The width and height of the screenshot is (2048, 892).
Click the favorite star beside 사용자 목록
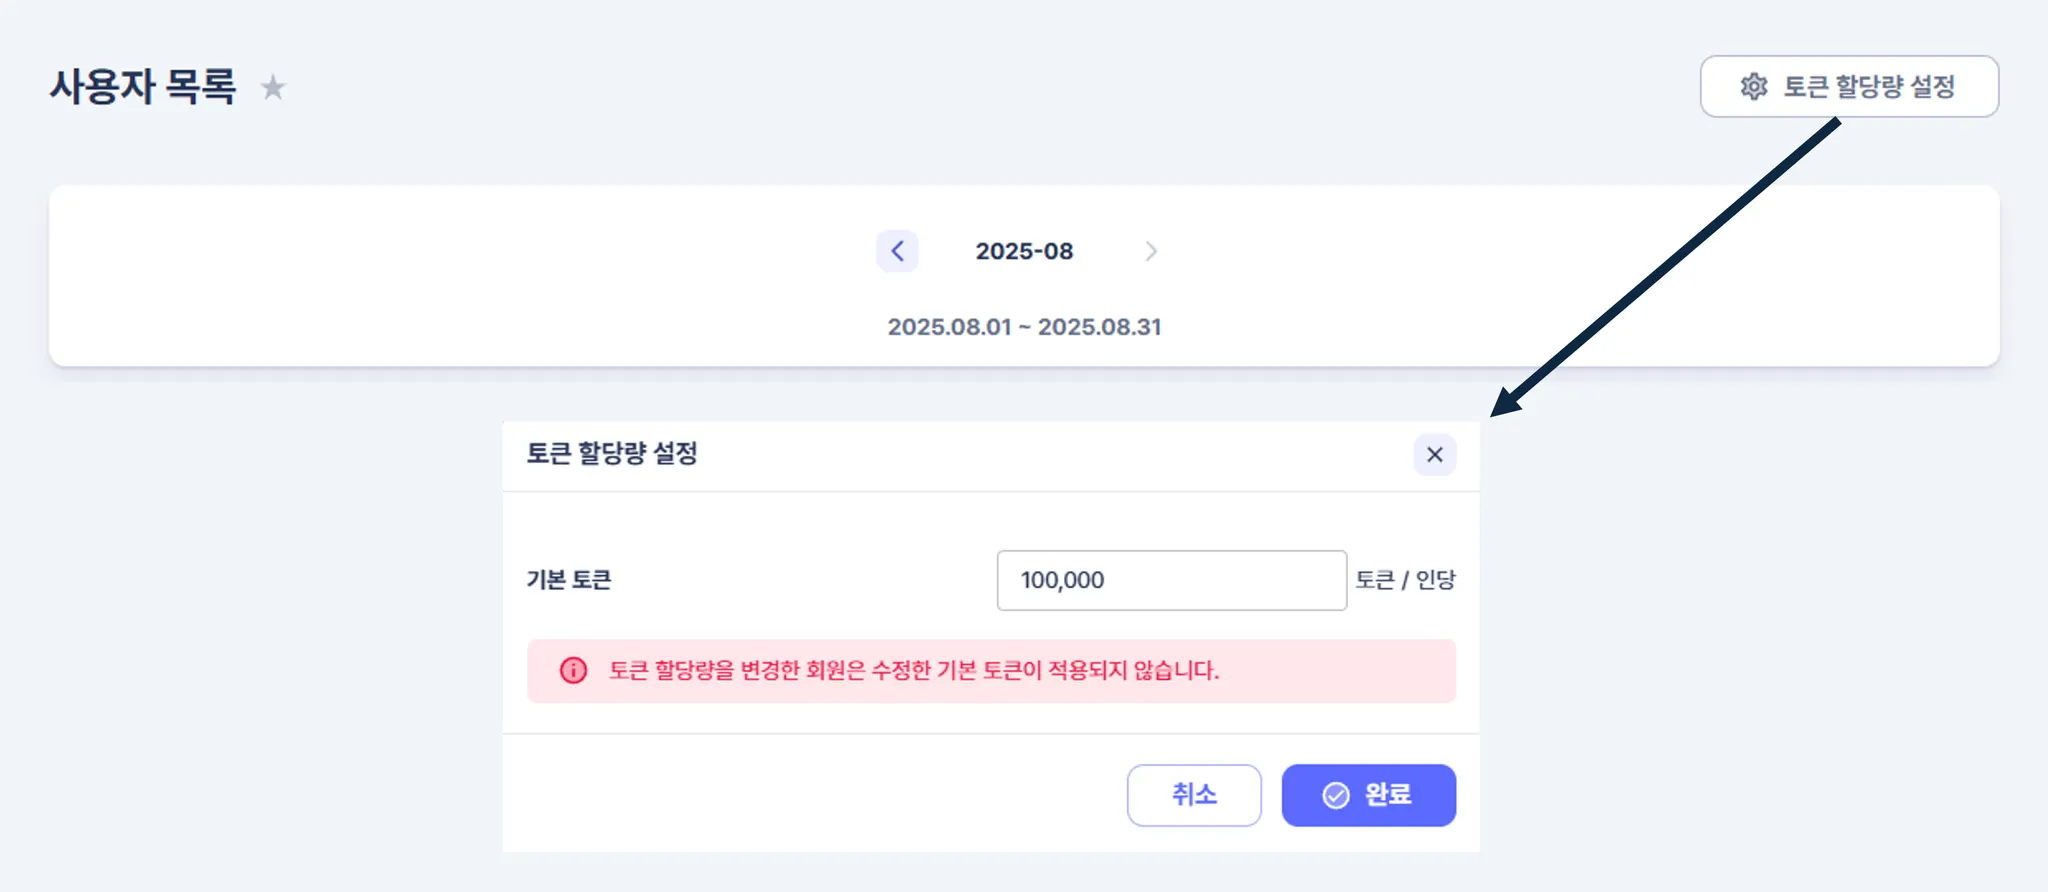[x=273, y=88]
